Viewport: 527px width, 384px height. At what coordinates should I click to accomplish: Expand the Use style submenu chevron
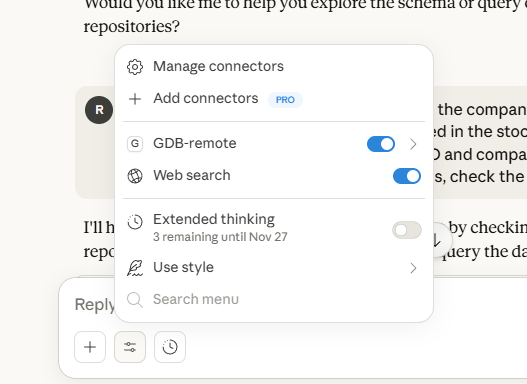pyautogui.click(x=413, y=268)
